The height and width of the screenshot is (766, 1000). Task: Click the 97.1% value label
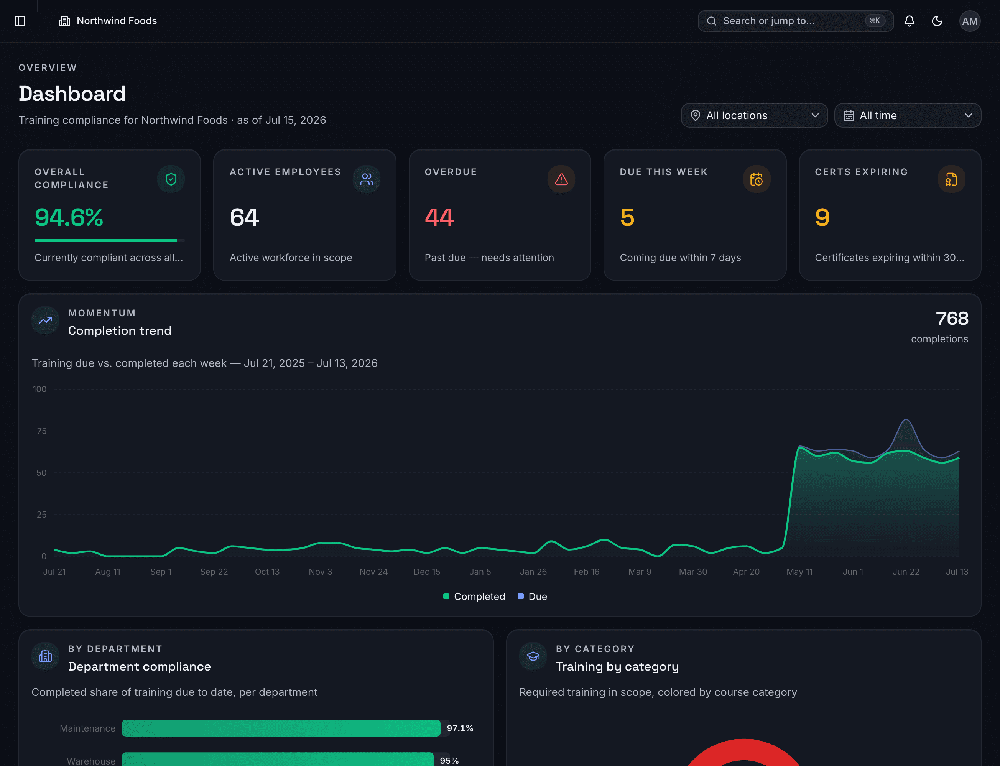(460, 728)
